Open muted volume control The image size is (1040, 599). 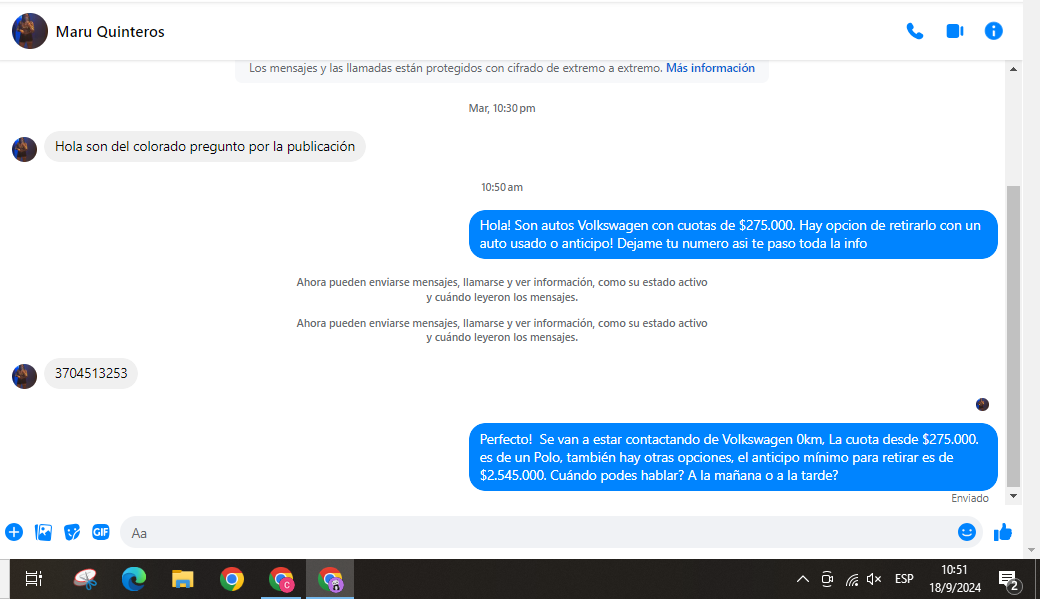point(874,579)
